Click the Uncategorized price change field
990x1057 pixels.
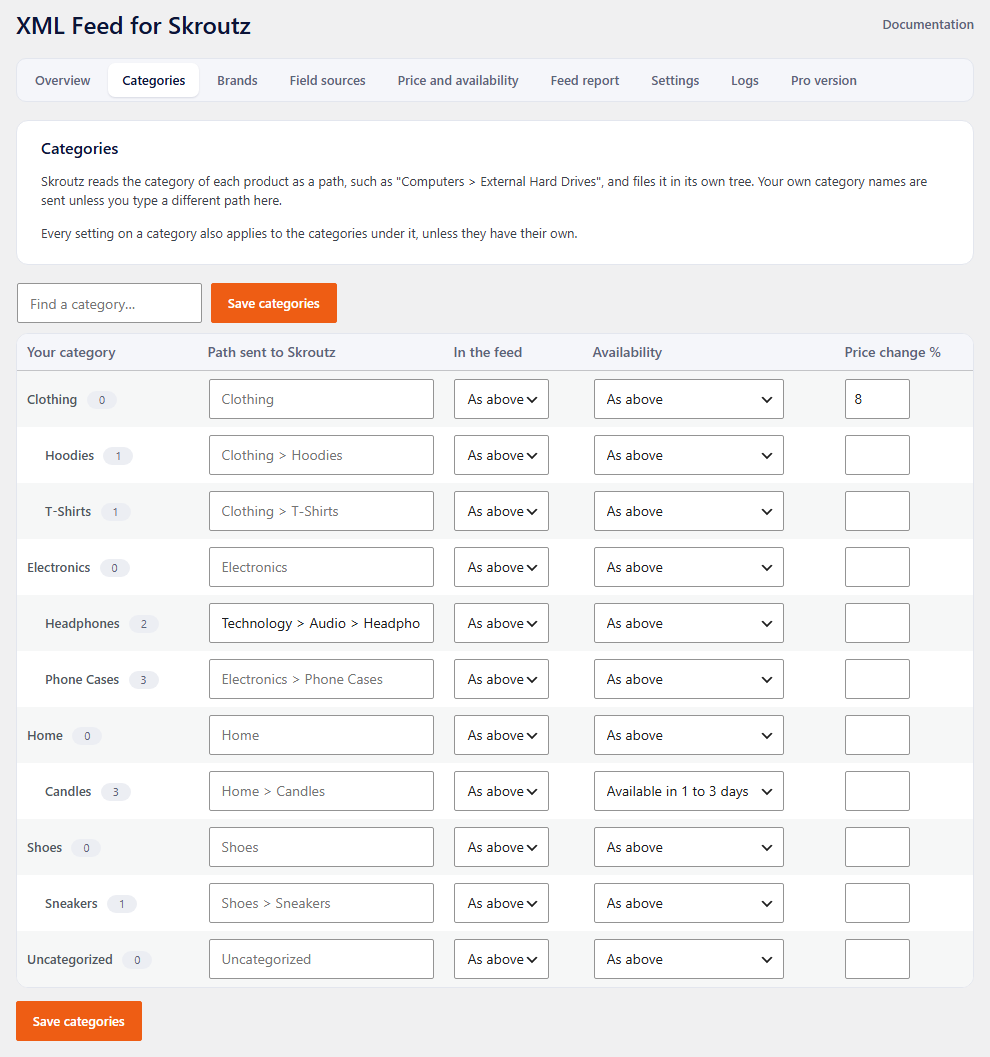[x=877, y=959]
